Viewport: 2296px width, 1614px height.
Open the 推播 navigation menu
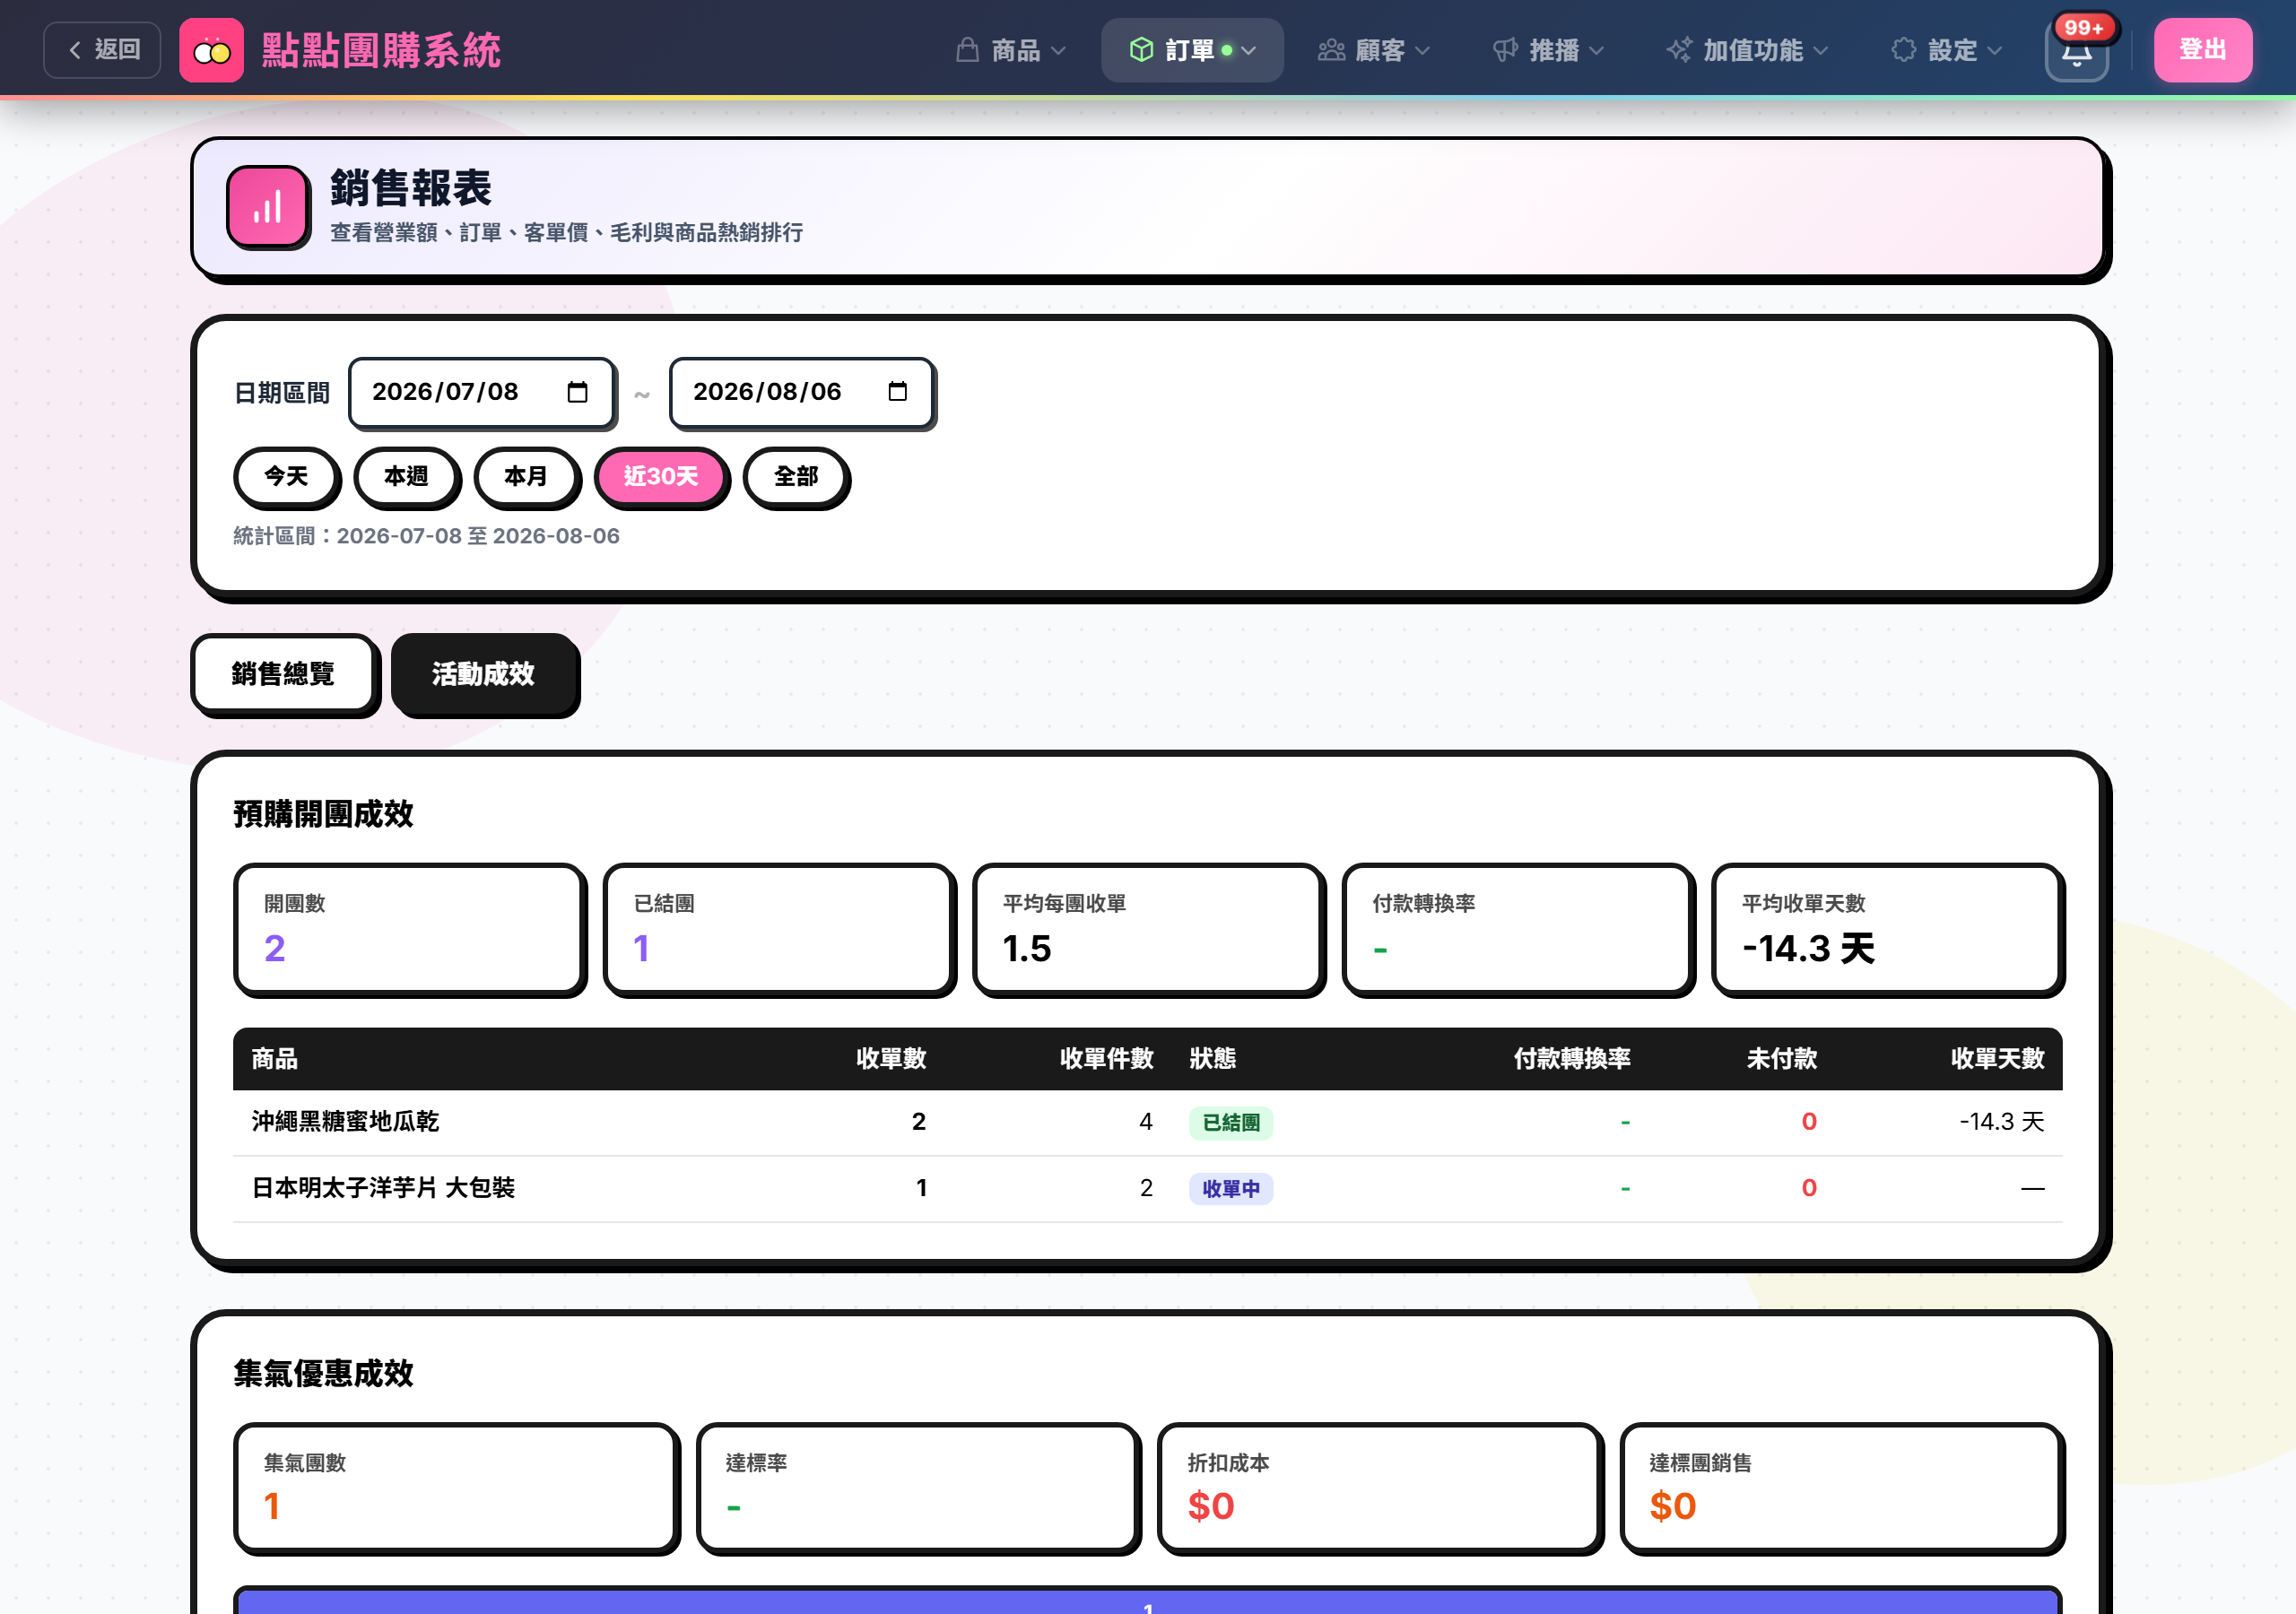click(x=1548, y=50)
